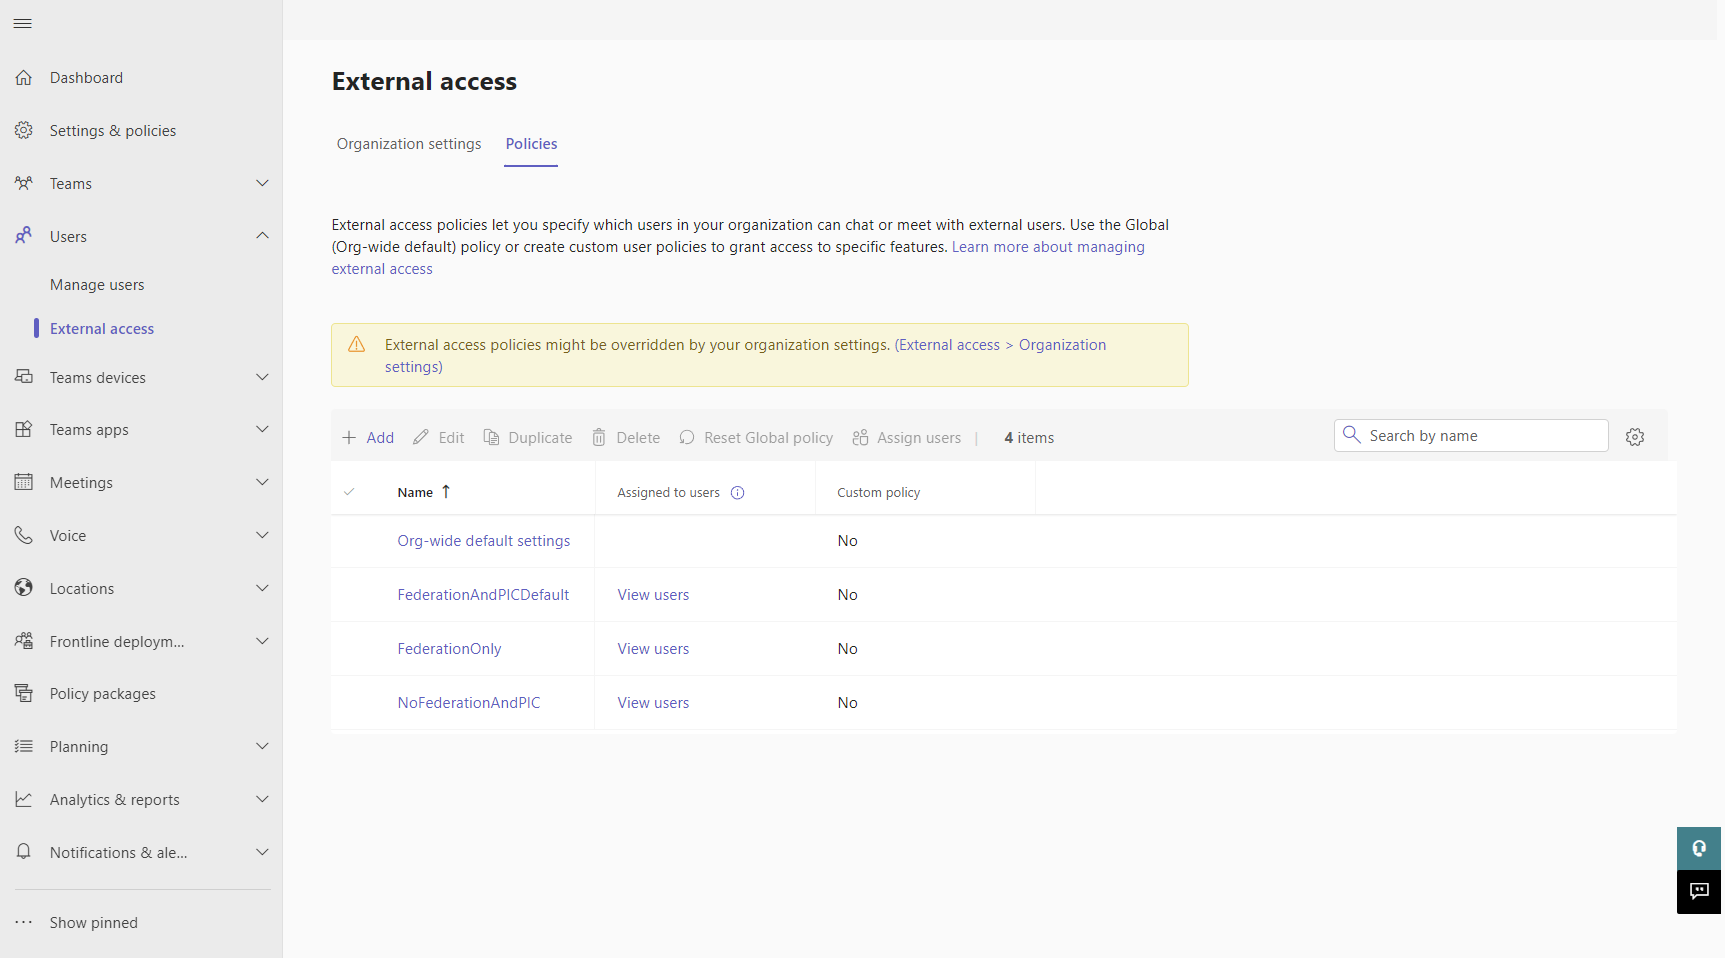The height and width of the screenshot is (958, 1725).
Task: Open the feedback chat icon
Action: click(1698, 891)
